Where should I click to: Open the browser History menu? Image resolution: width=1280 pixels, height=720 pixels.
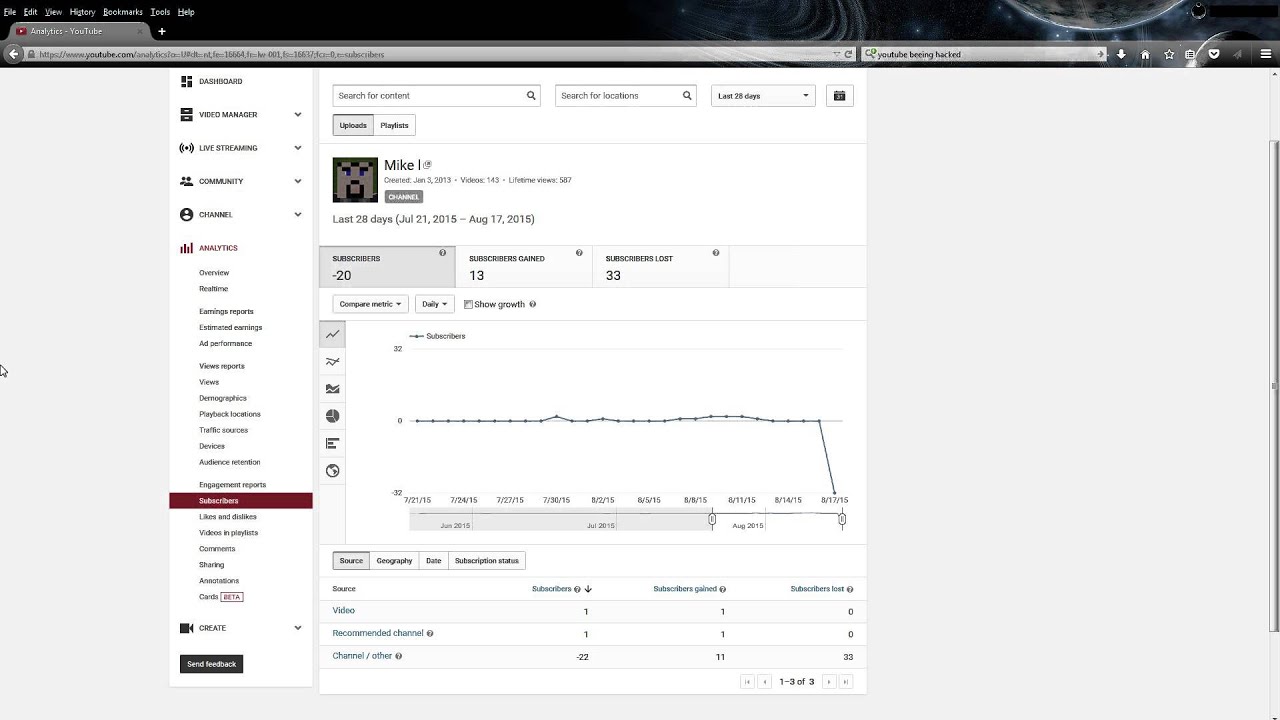82,12
